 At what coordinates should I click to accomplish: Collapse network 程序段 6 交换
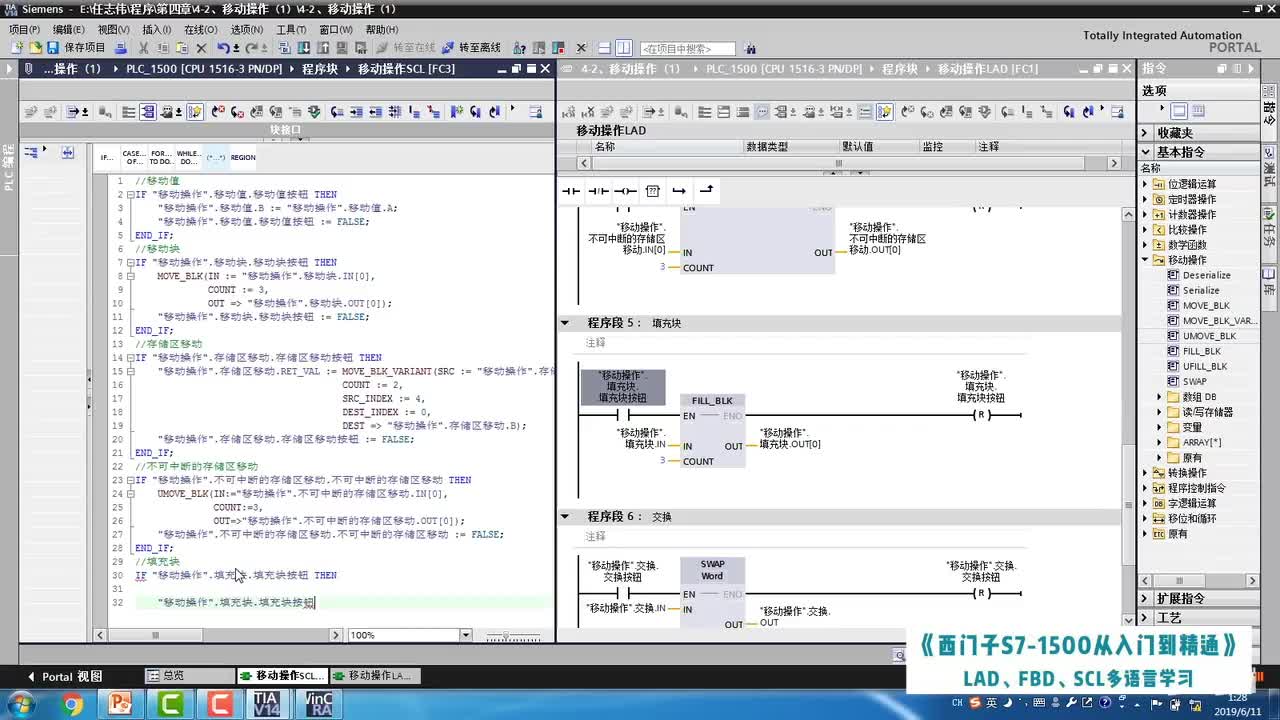tap(565, 516)
